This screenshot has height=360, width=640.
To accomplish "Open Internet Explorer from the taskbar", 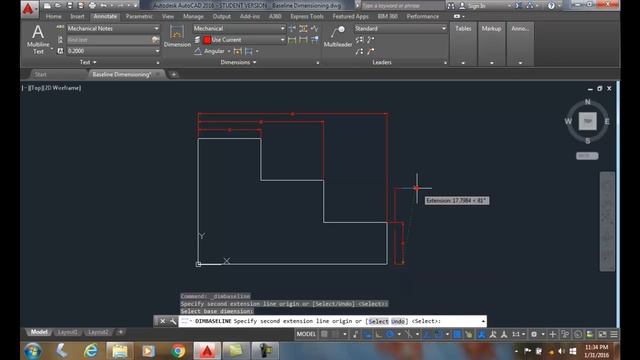I will coord(91,351).
